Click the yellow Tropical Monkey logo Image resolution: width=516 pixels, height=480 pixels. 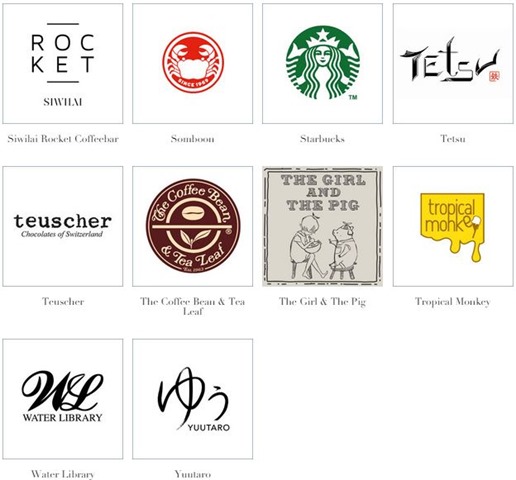(453, 226)
